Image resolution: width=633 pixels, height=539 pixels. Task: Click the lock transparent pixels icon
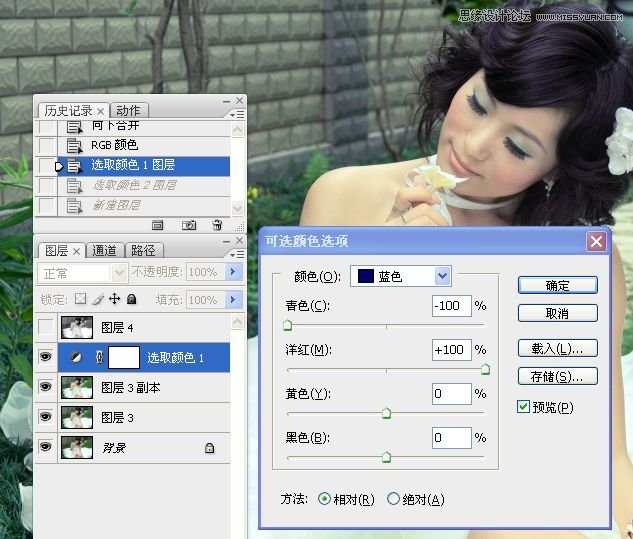pos(80,299)
